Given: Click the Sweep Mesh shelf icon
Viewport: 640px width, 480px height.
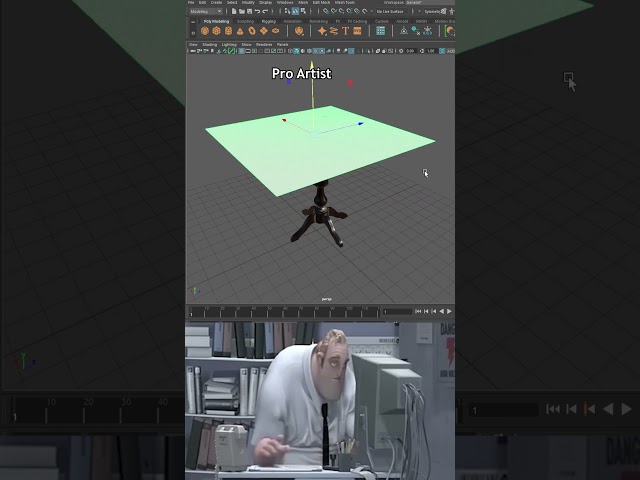Looking at the screenshot, I should click(x=333, y=31).
